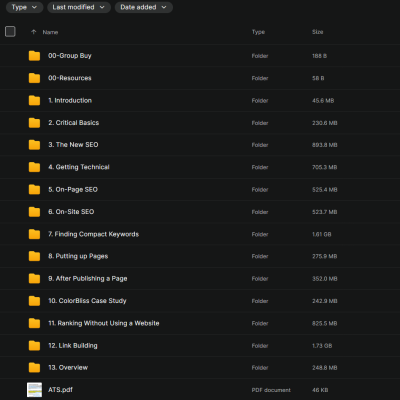
Task: Click the 6. On-Site SEO folder icon
Action: 34,212
